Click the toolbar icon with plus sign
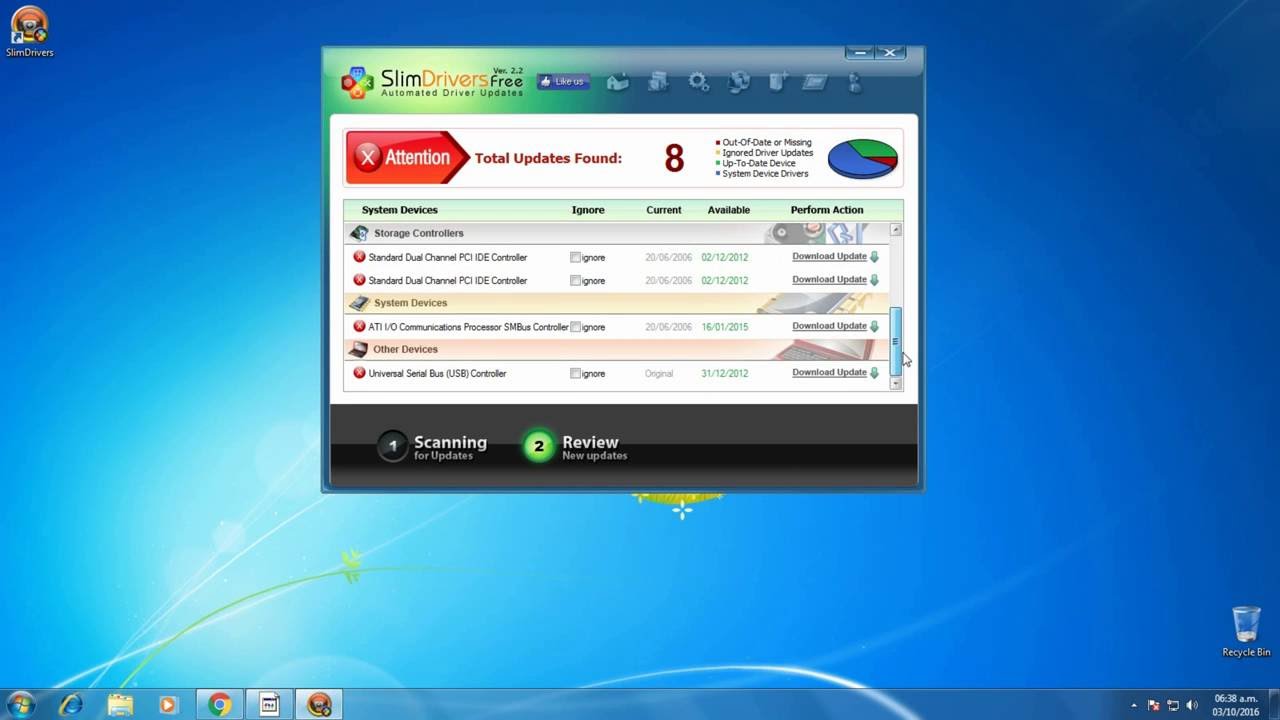This screenshot has width=1280, height=720. (x=778, y=82)
